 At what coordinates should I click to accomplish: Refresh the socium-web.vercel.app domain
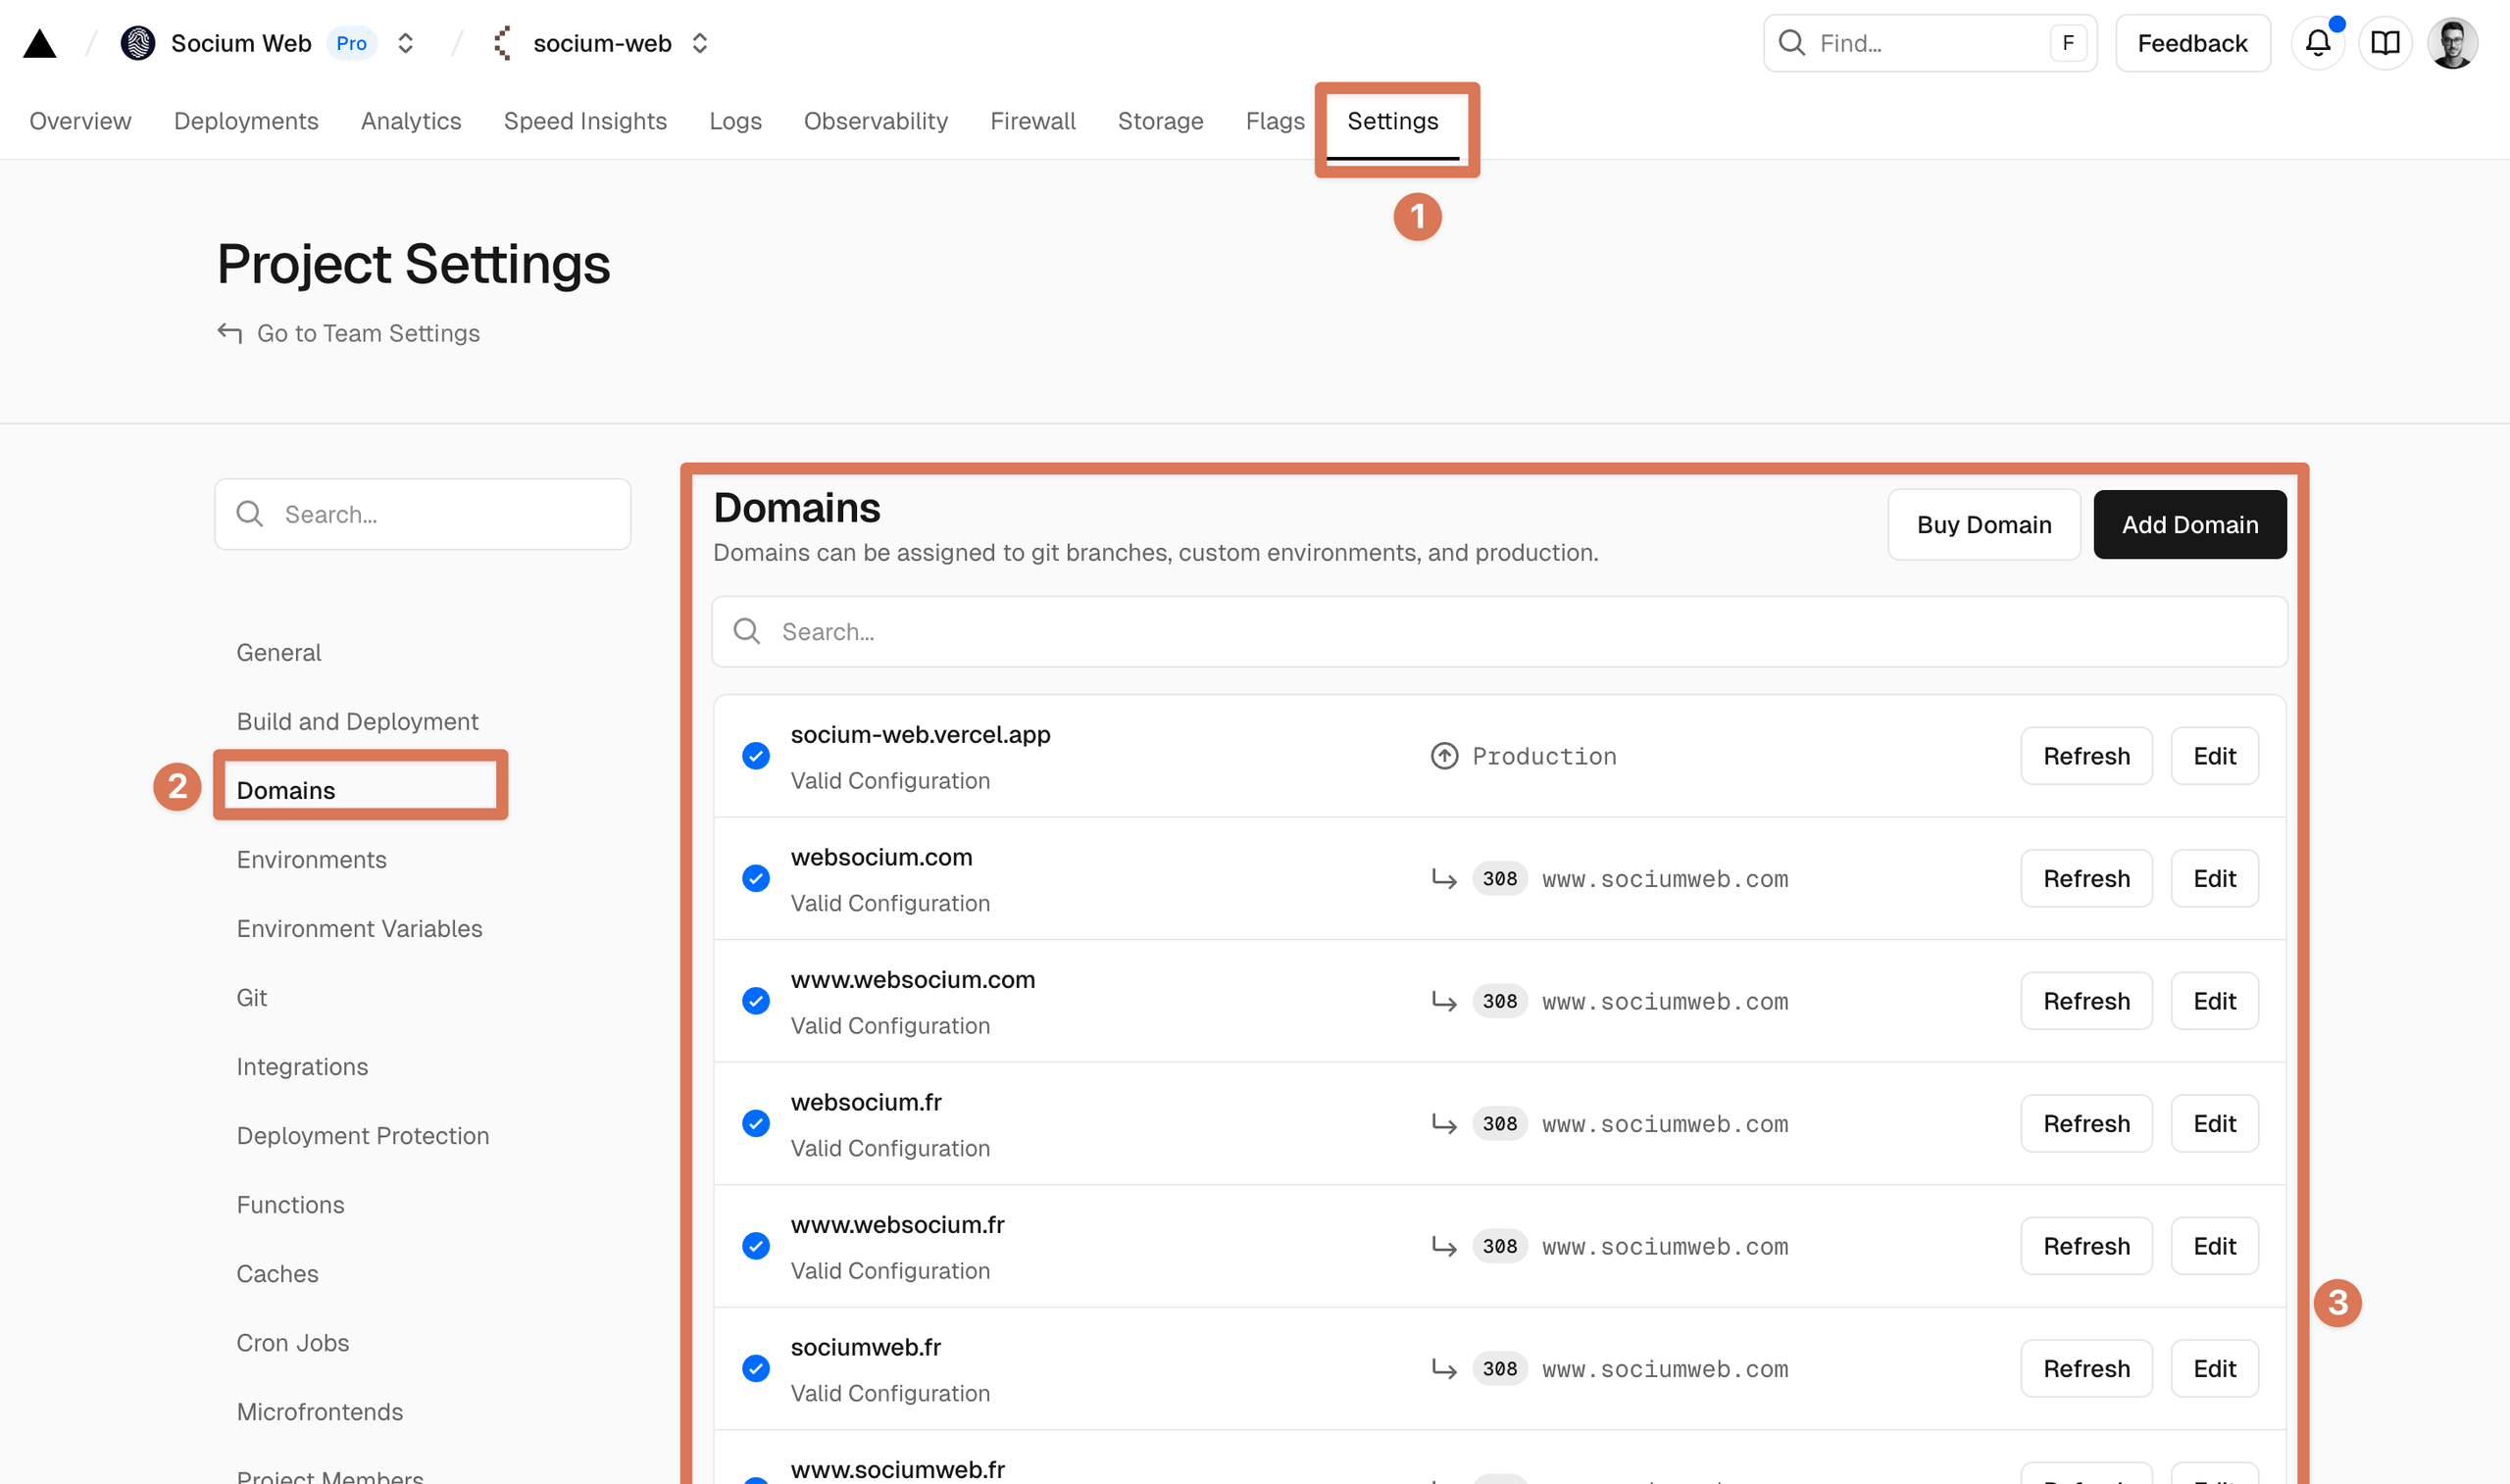click(2087, 756)
